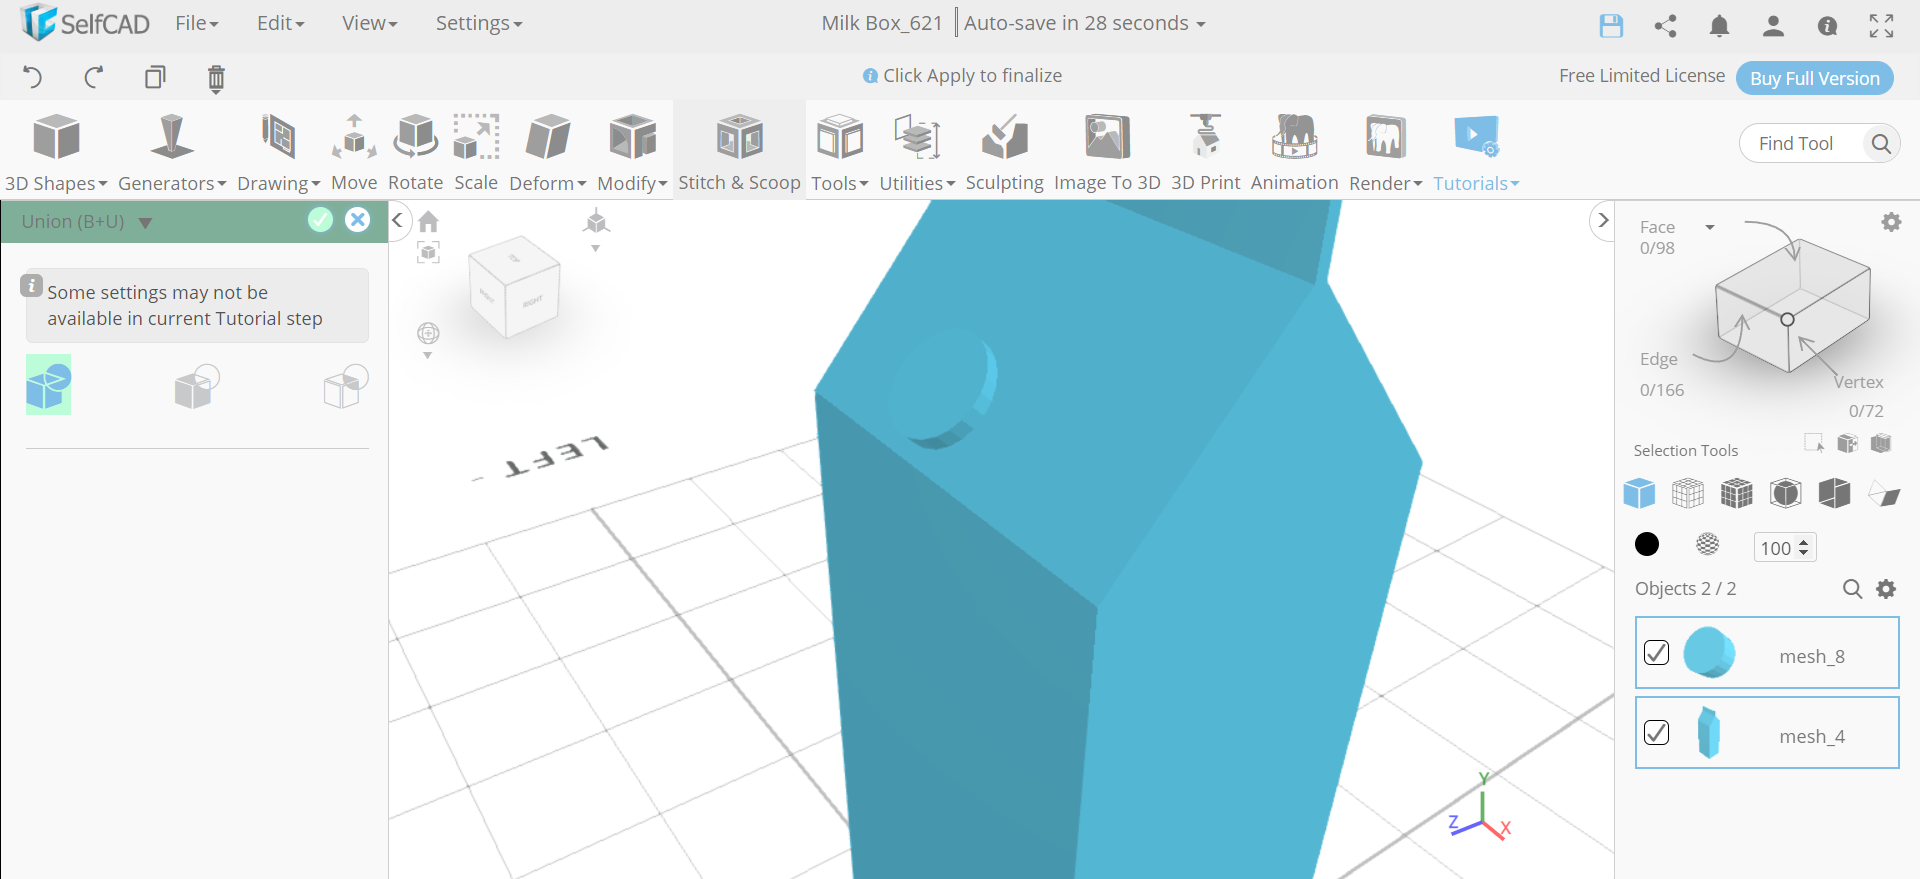Open user account profile icon
The image size is (1920, 879).
1773,26
